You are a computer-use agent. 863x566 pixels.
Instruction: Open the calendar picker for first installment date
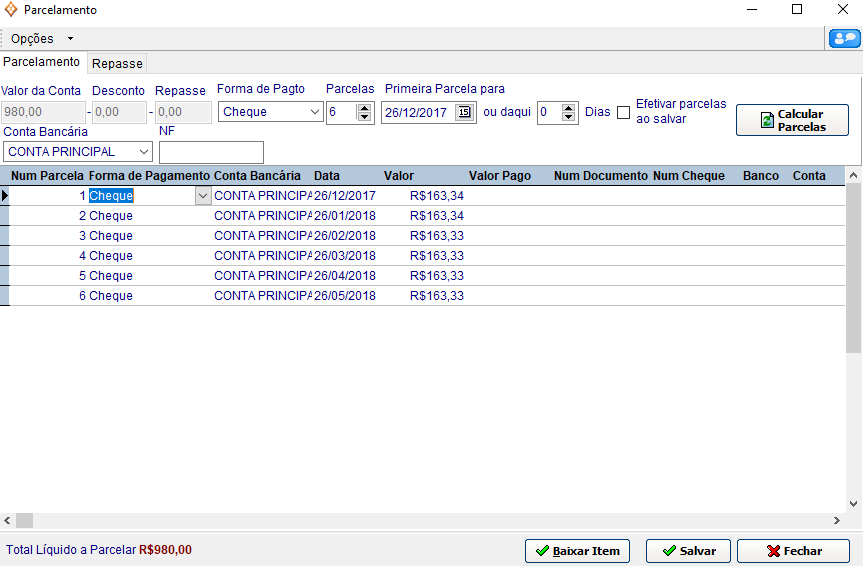464,112
